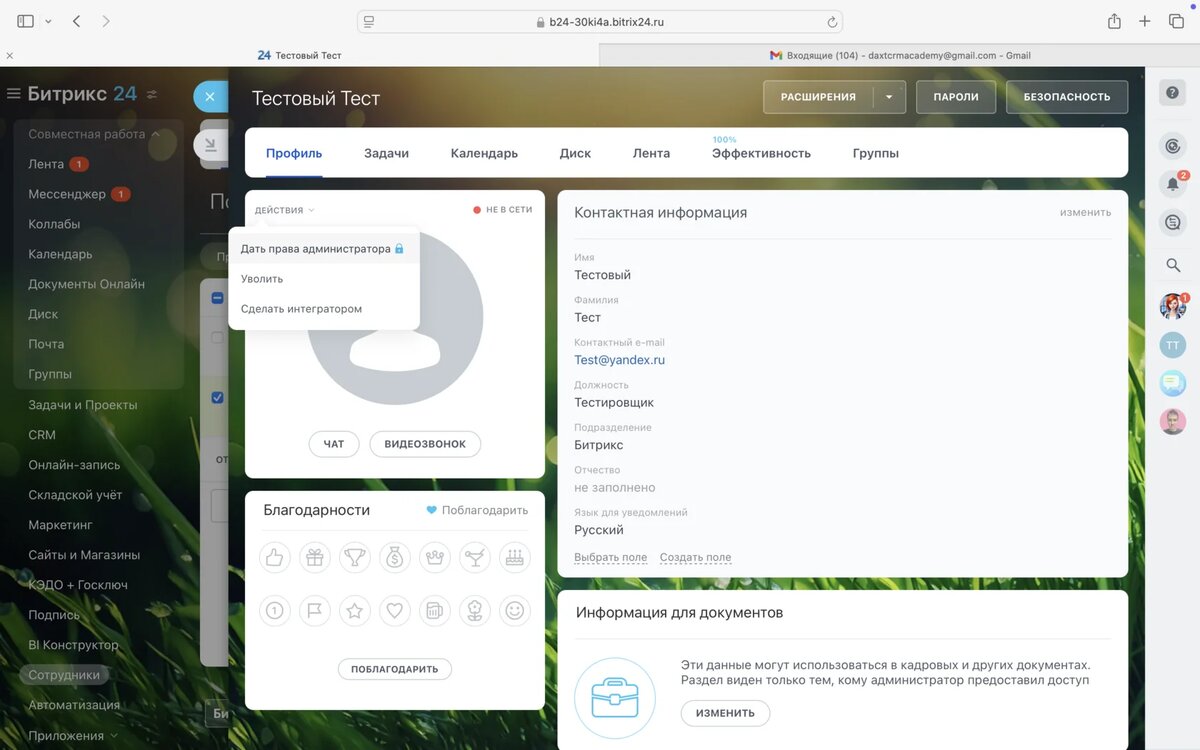Open the Лента profile tab
The image size is (1200, 750).
[x=651, y=153]
